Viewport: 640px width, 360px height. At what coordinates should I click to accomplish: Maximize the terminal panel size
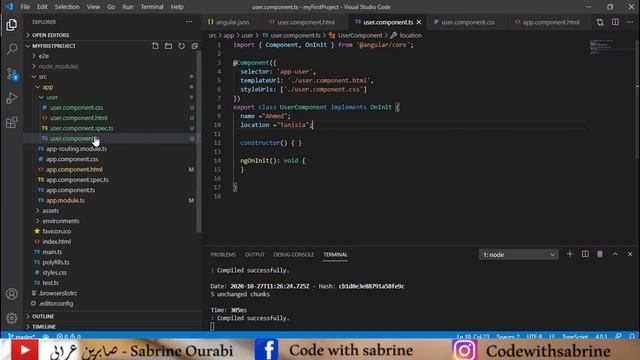pos(615,254)
